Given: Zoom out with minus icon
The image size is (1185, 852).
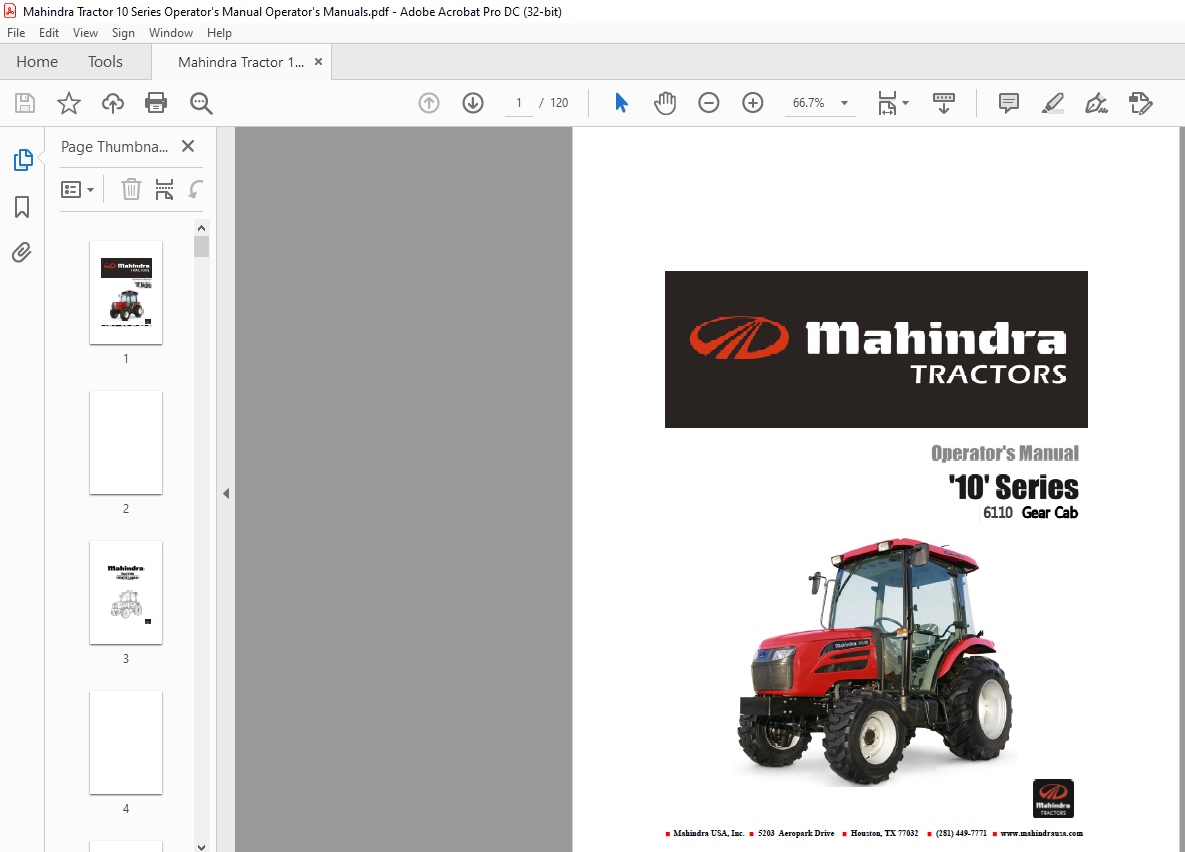Looking at the screenshot, I should pos(709,103).
